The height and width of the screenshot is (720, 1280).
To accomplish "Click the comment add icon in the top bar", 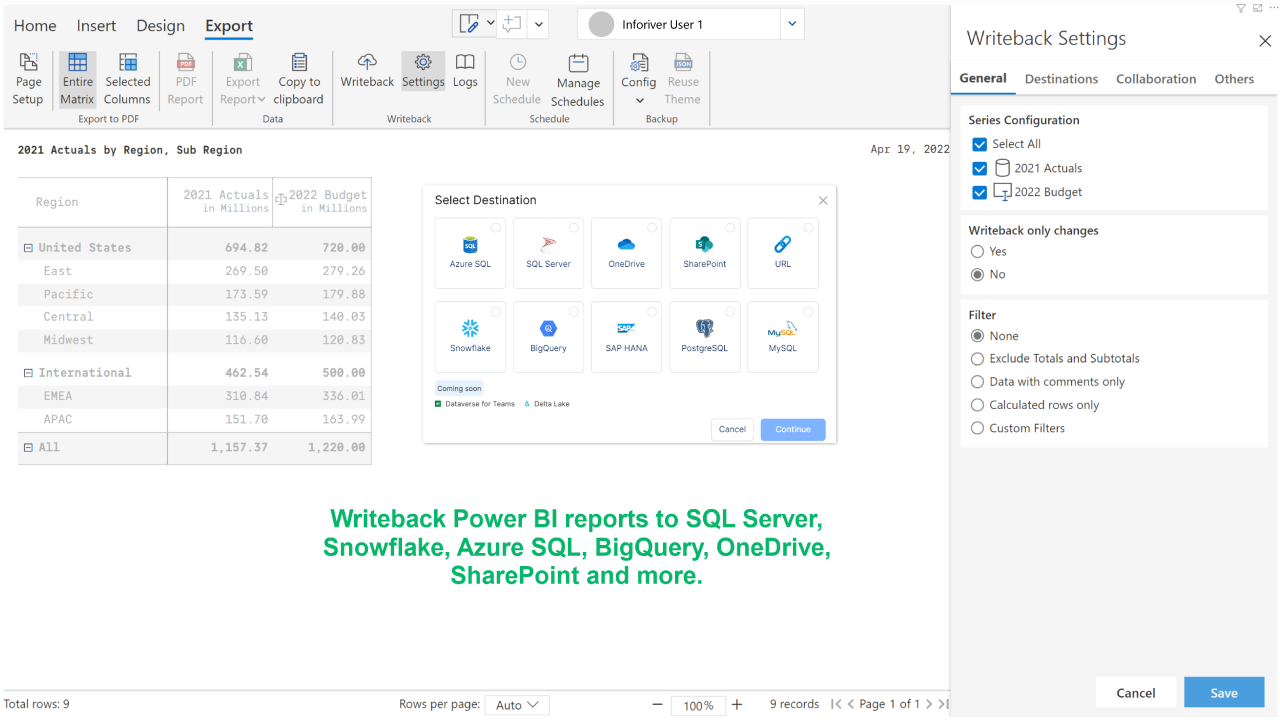I will point(513,24).
